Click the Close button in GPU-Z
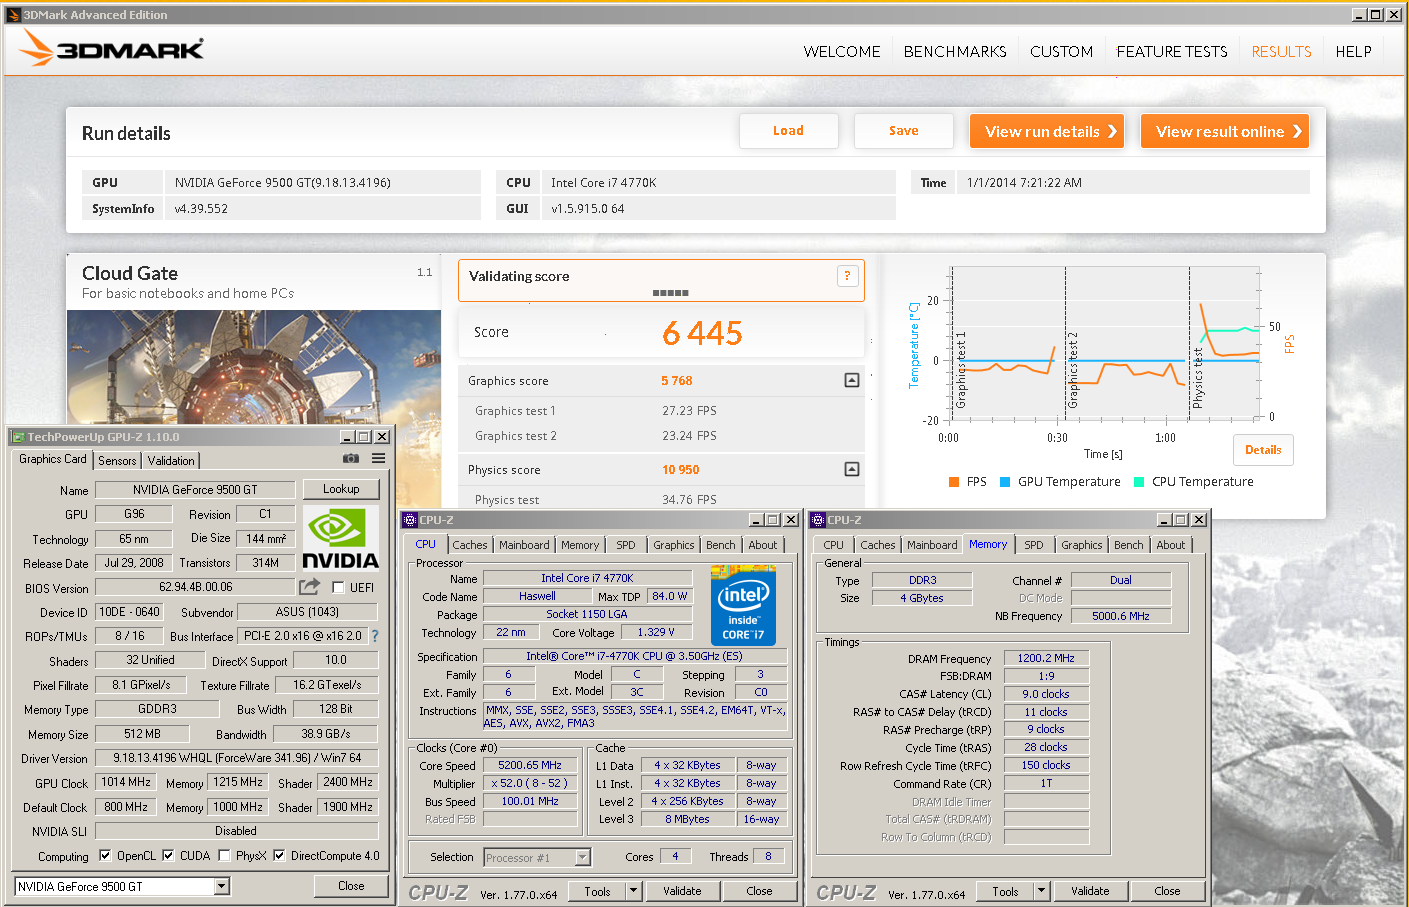The image size is (1409, 907). (351, 886)
